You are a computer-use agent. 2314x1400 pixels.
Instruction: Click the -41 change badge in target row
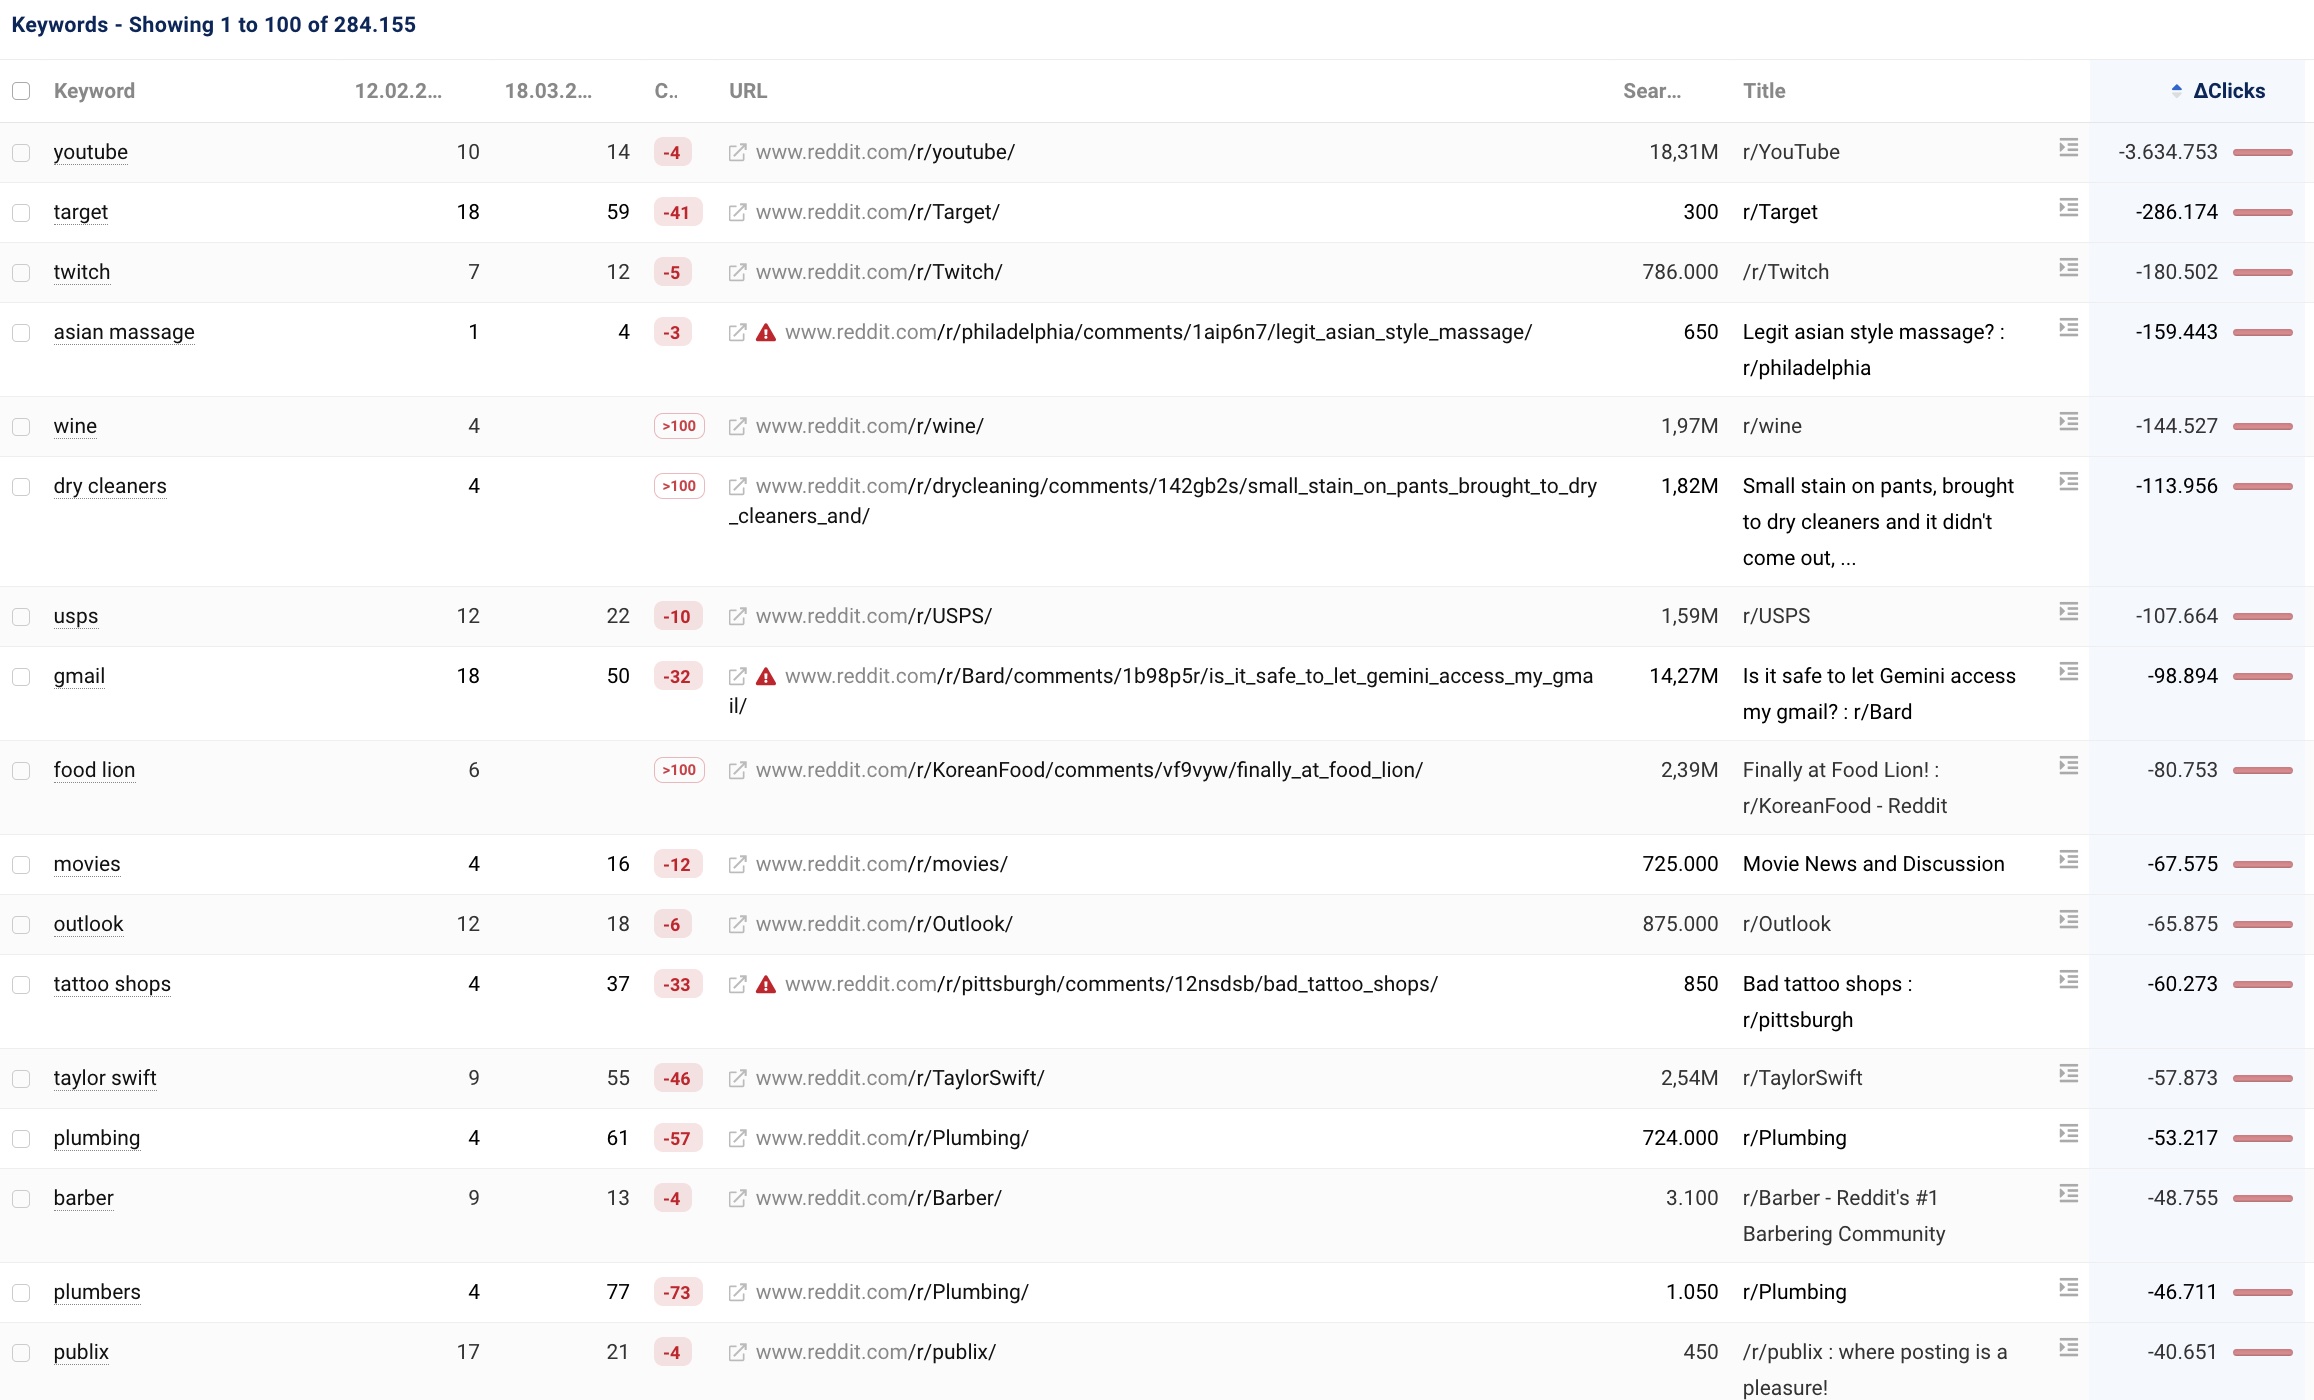point(677,212)
